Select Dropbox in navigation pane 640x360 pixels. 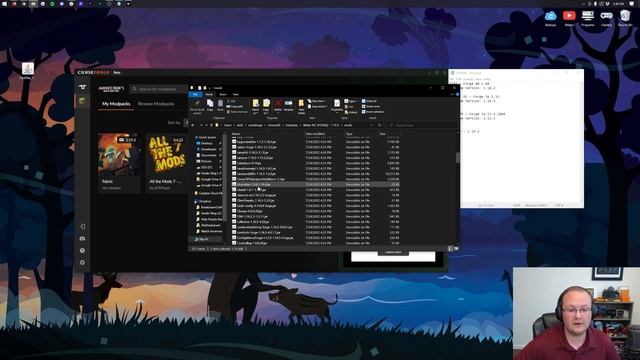pyautogui.click(x=205, y=201)
